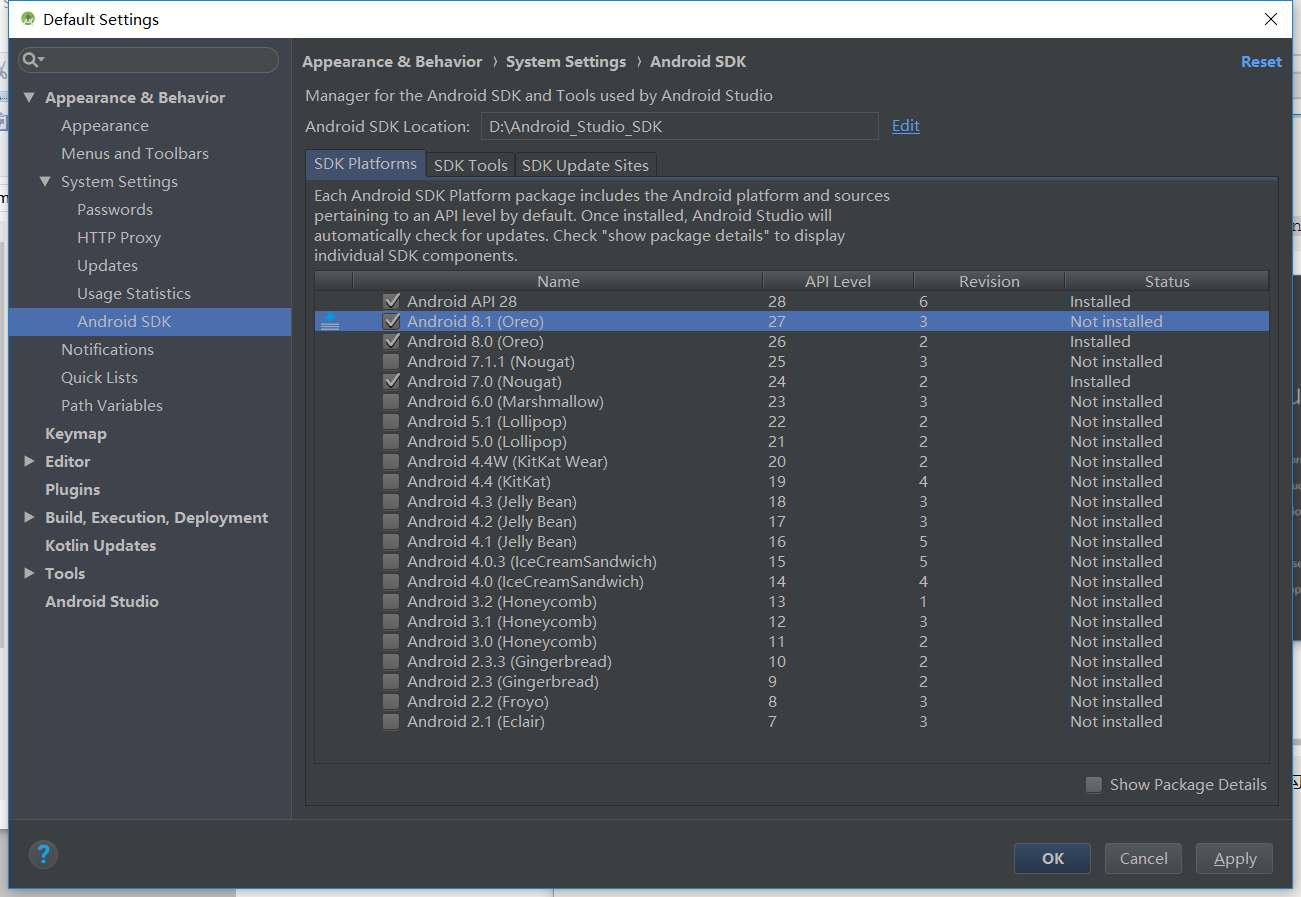Sort by the Status column header
Viewport: 1301px width, 897px height.
pos(1167,281)
